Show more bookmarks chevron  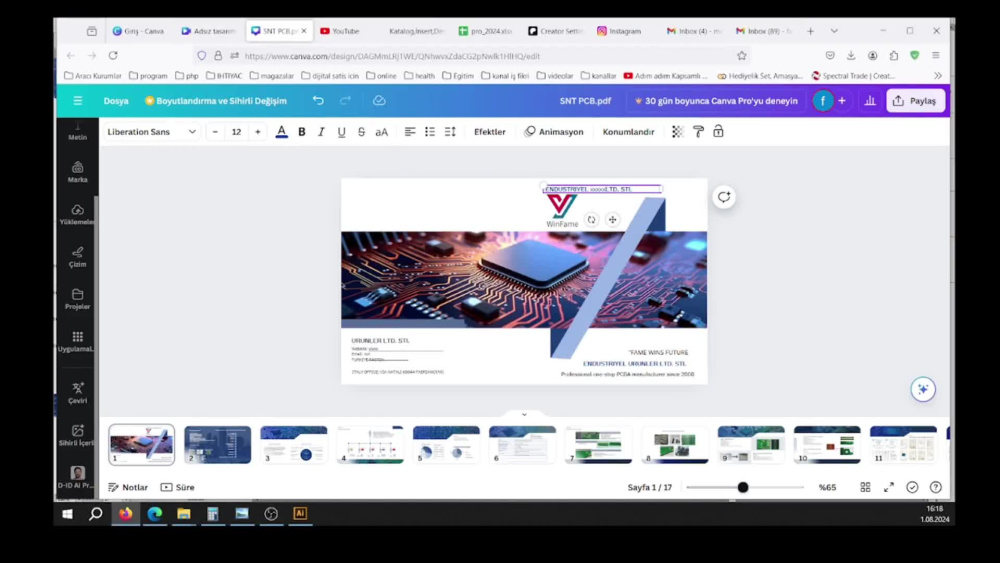click(x=938, y=75)
